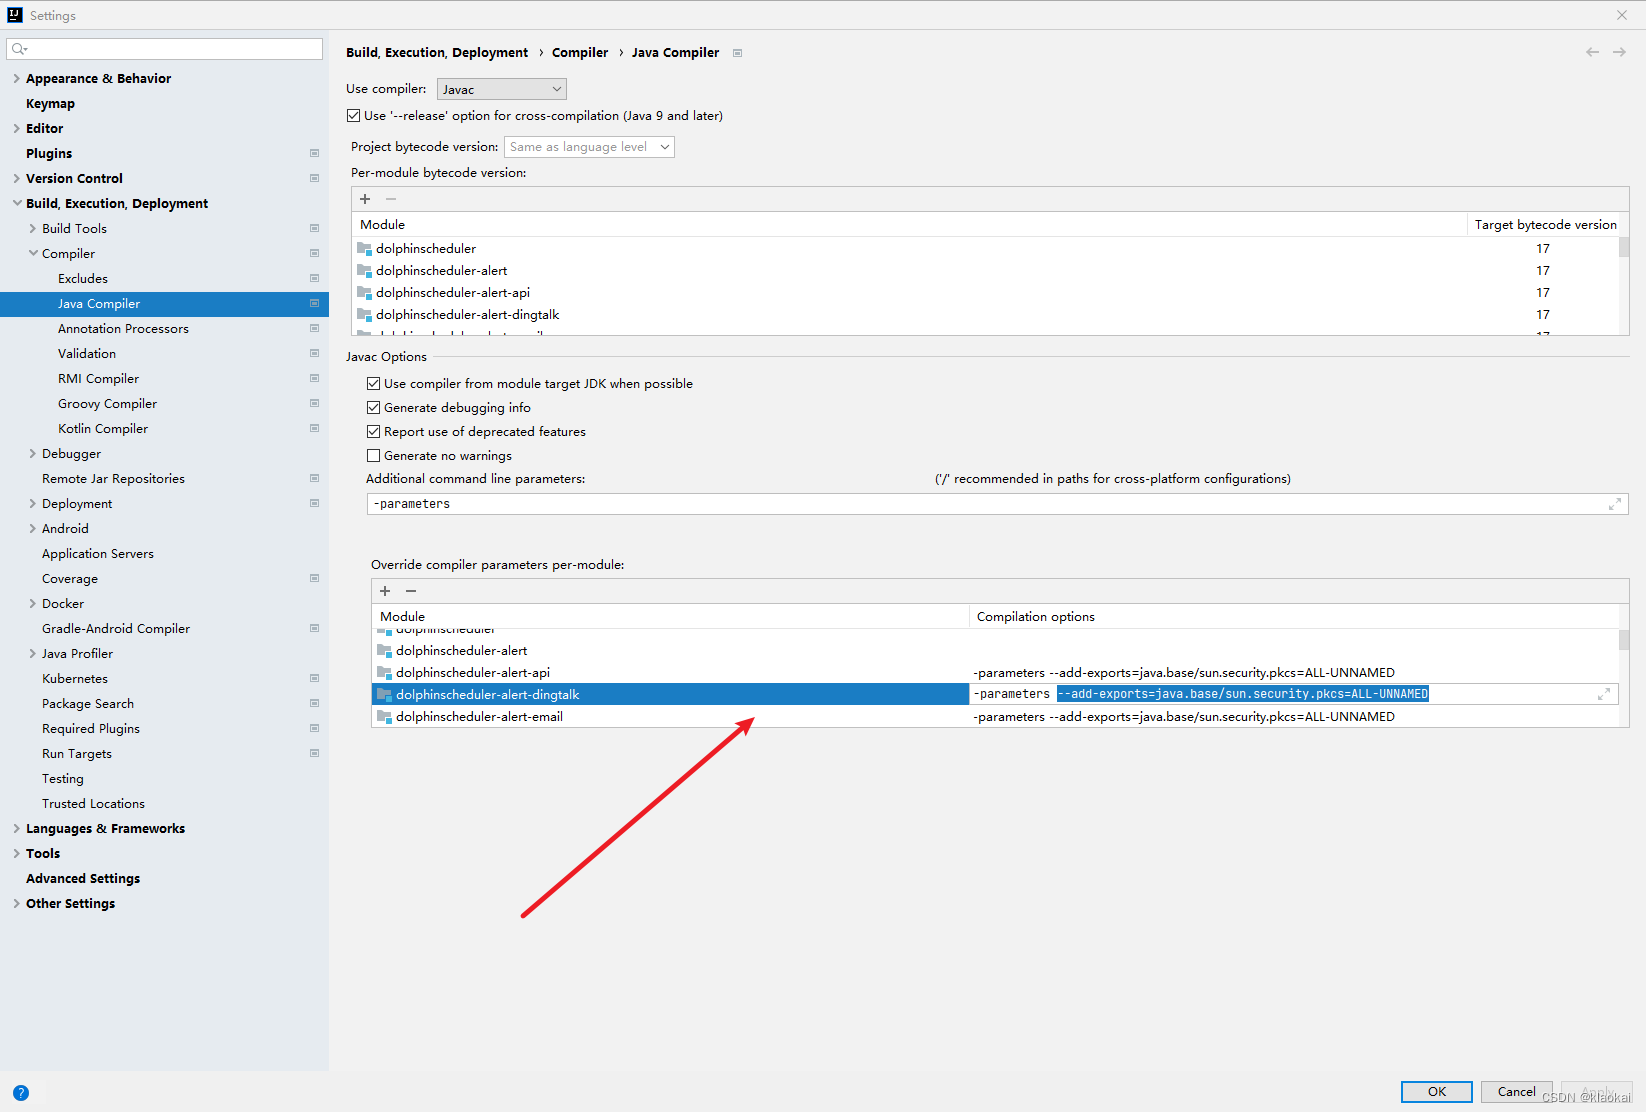The image size is (1646, 1112).
Task: Click project-level icon beside Remote Jar Repositories
Action: [x=314, y=478]
